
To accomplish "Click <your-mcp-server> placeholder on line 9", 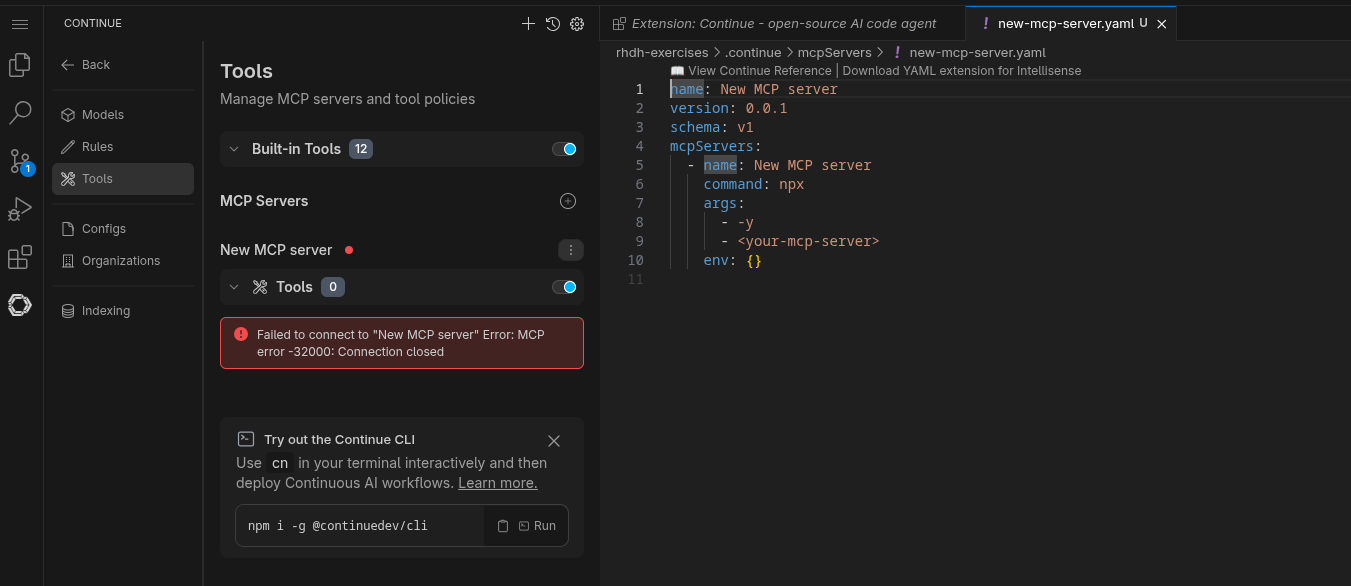I will 808,241.
